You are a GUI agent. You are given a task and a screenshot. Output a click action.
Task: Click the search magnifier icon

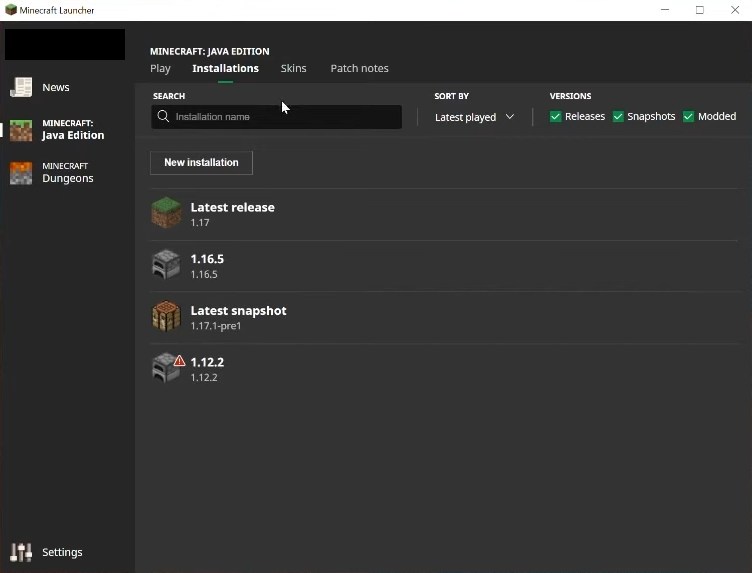click(163, 117)
